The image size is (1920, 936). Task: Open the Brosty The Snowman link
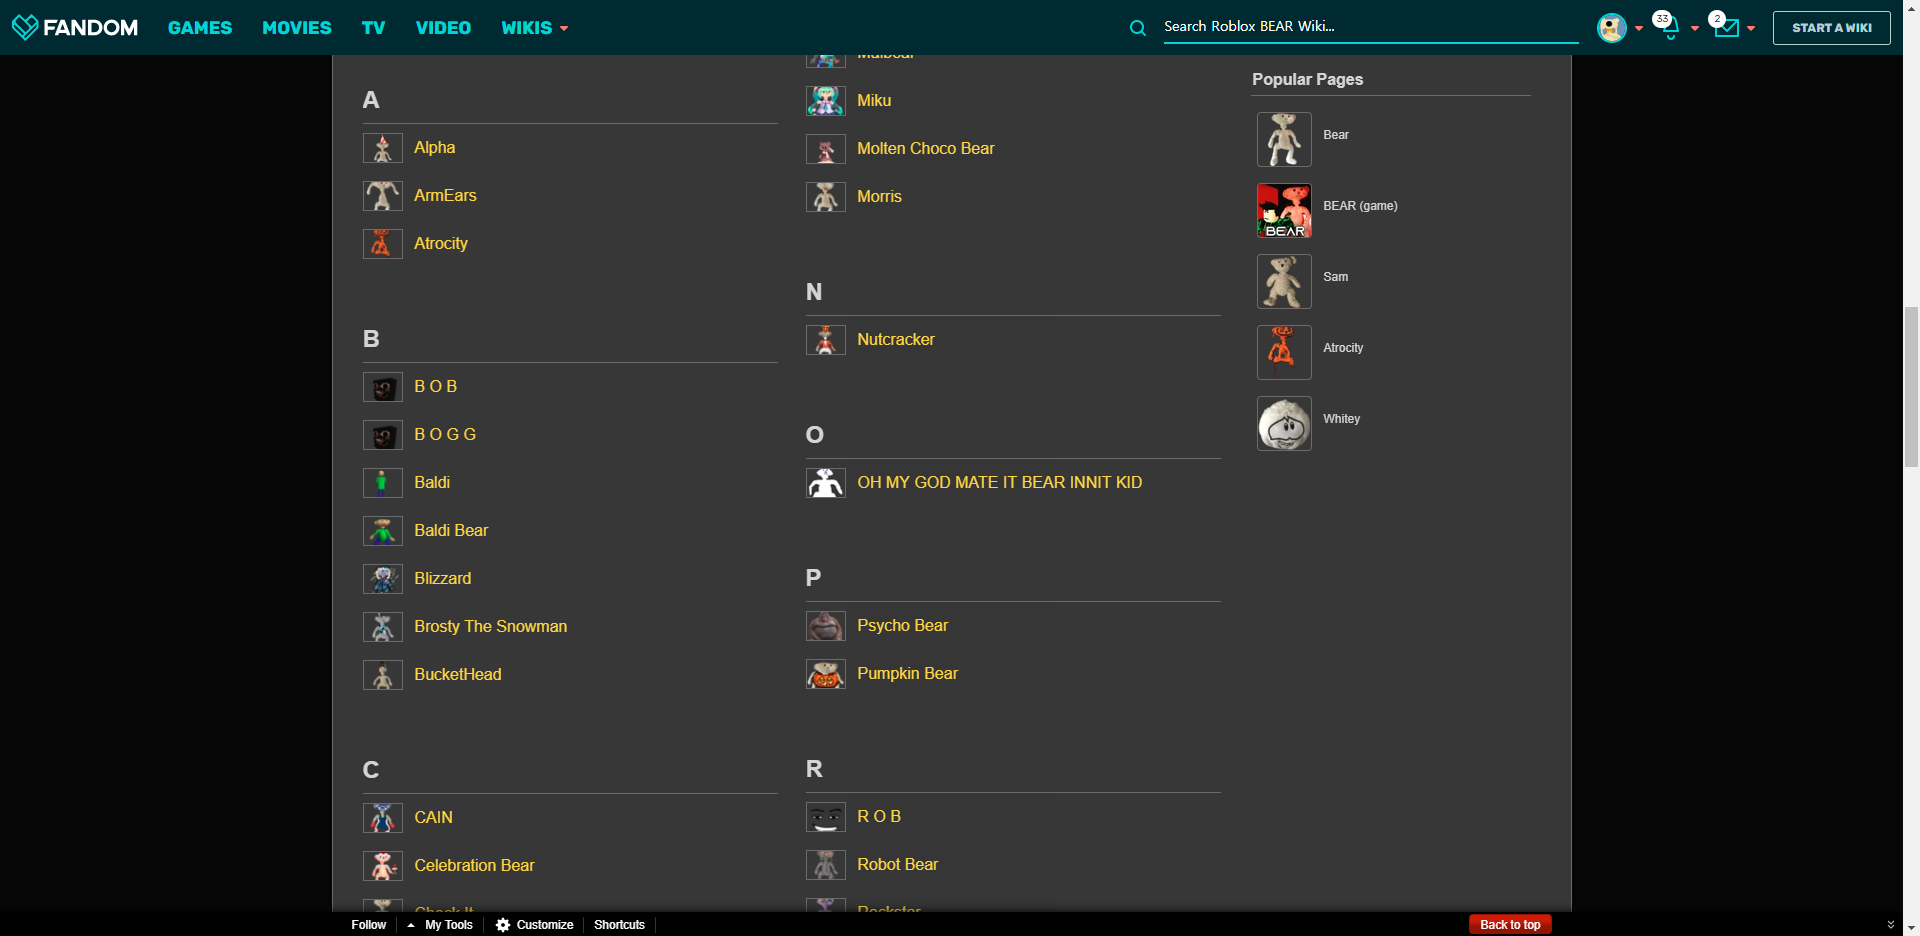(491, 627)
